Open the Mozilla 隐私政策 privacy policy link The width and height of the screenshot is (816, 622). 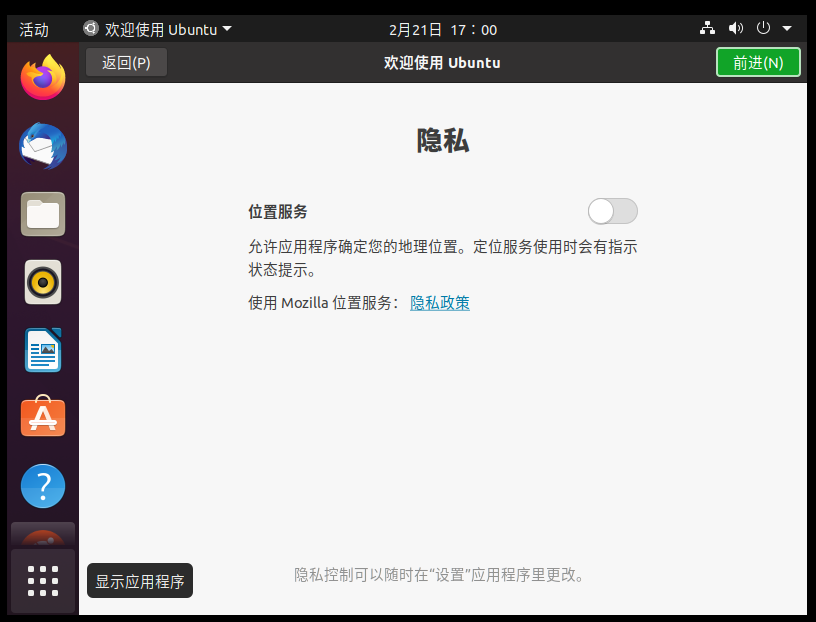(439, 302)
